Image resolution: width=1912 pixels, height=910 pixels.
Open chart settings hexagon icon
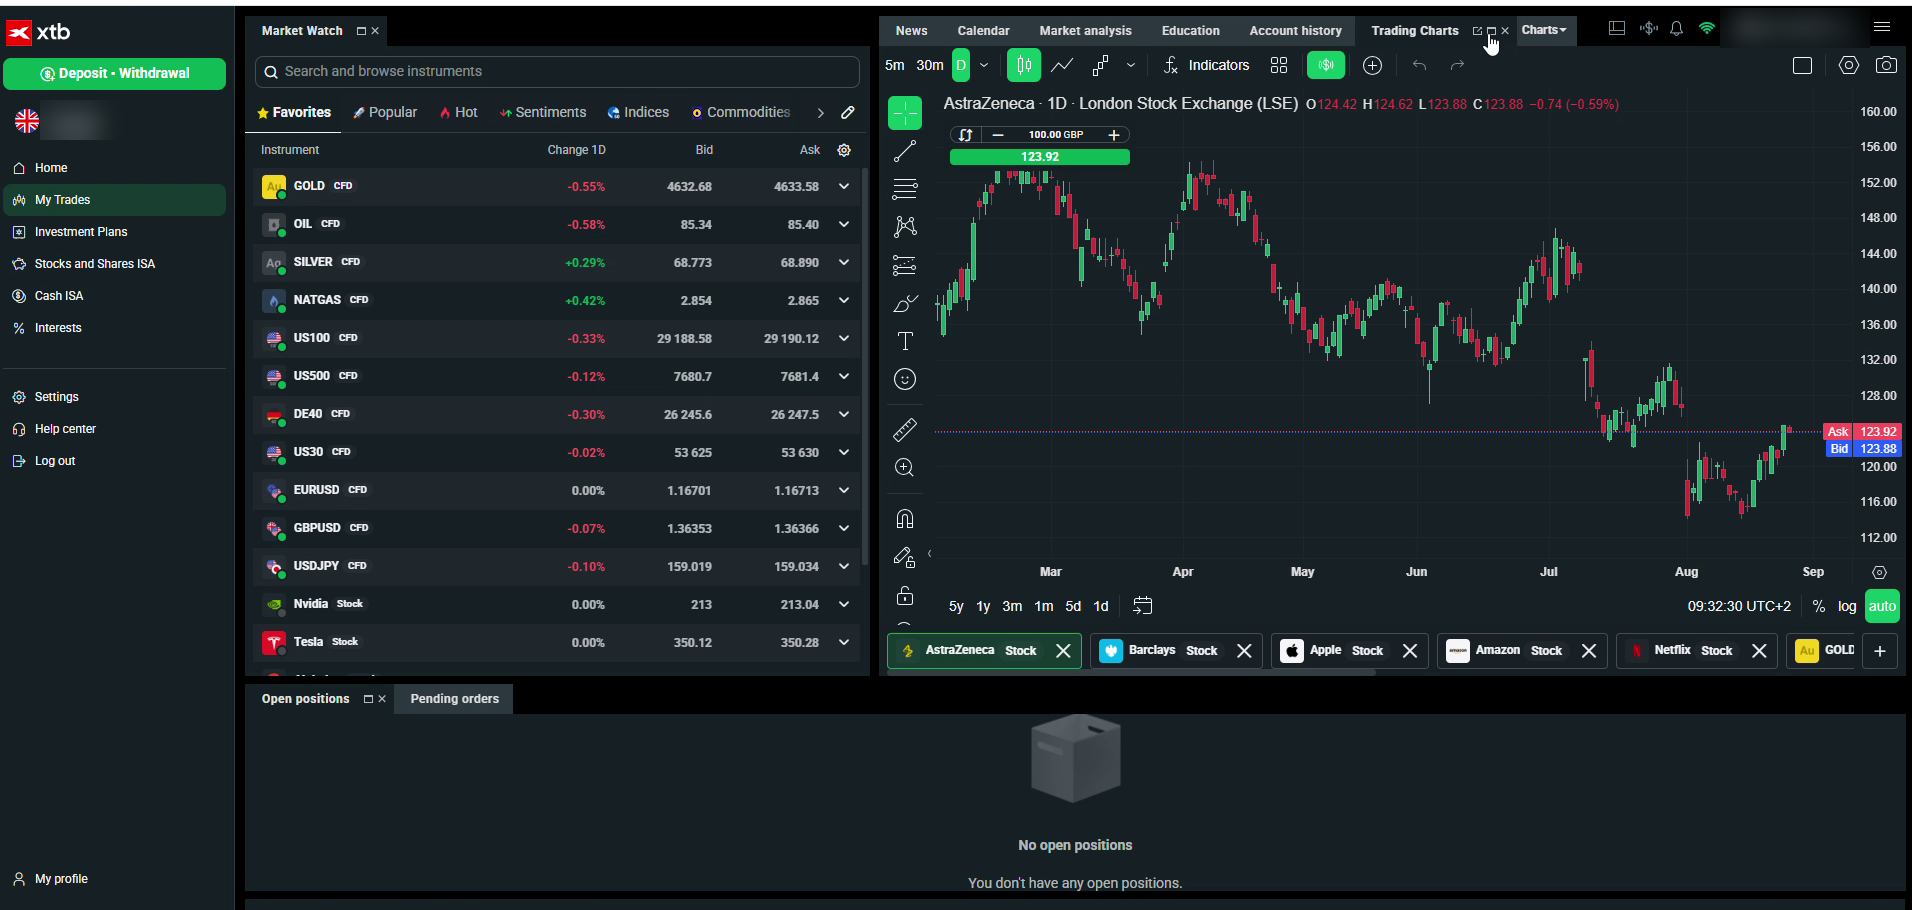[x=1849, y=65]
